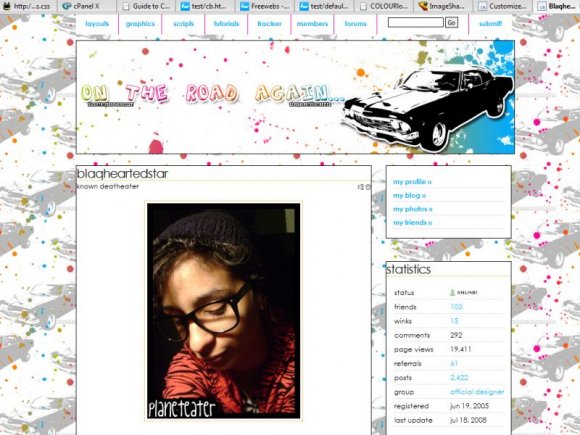This screenshot has width=580, height=435.
Task: Go to the members page
Action: click(x=312, y=24)
